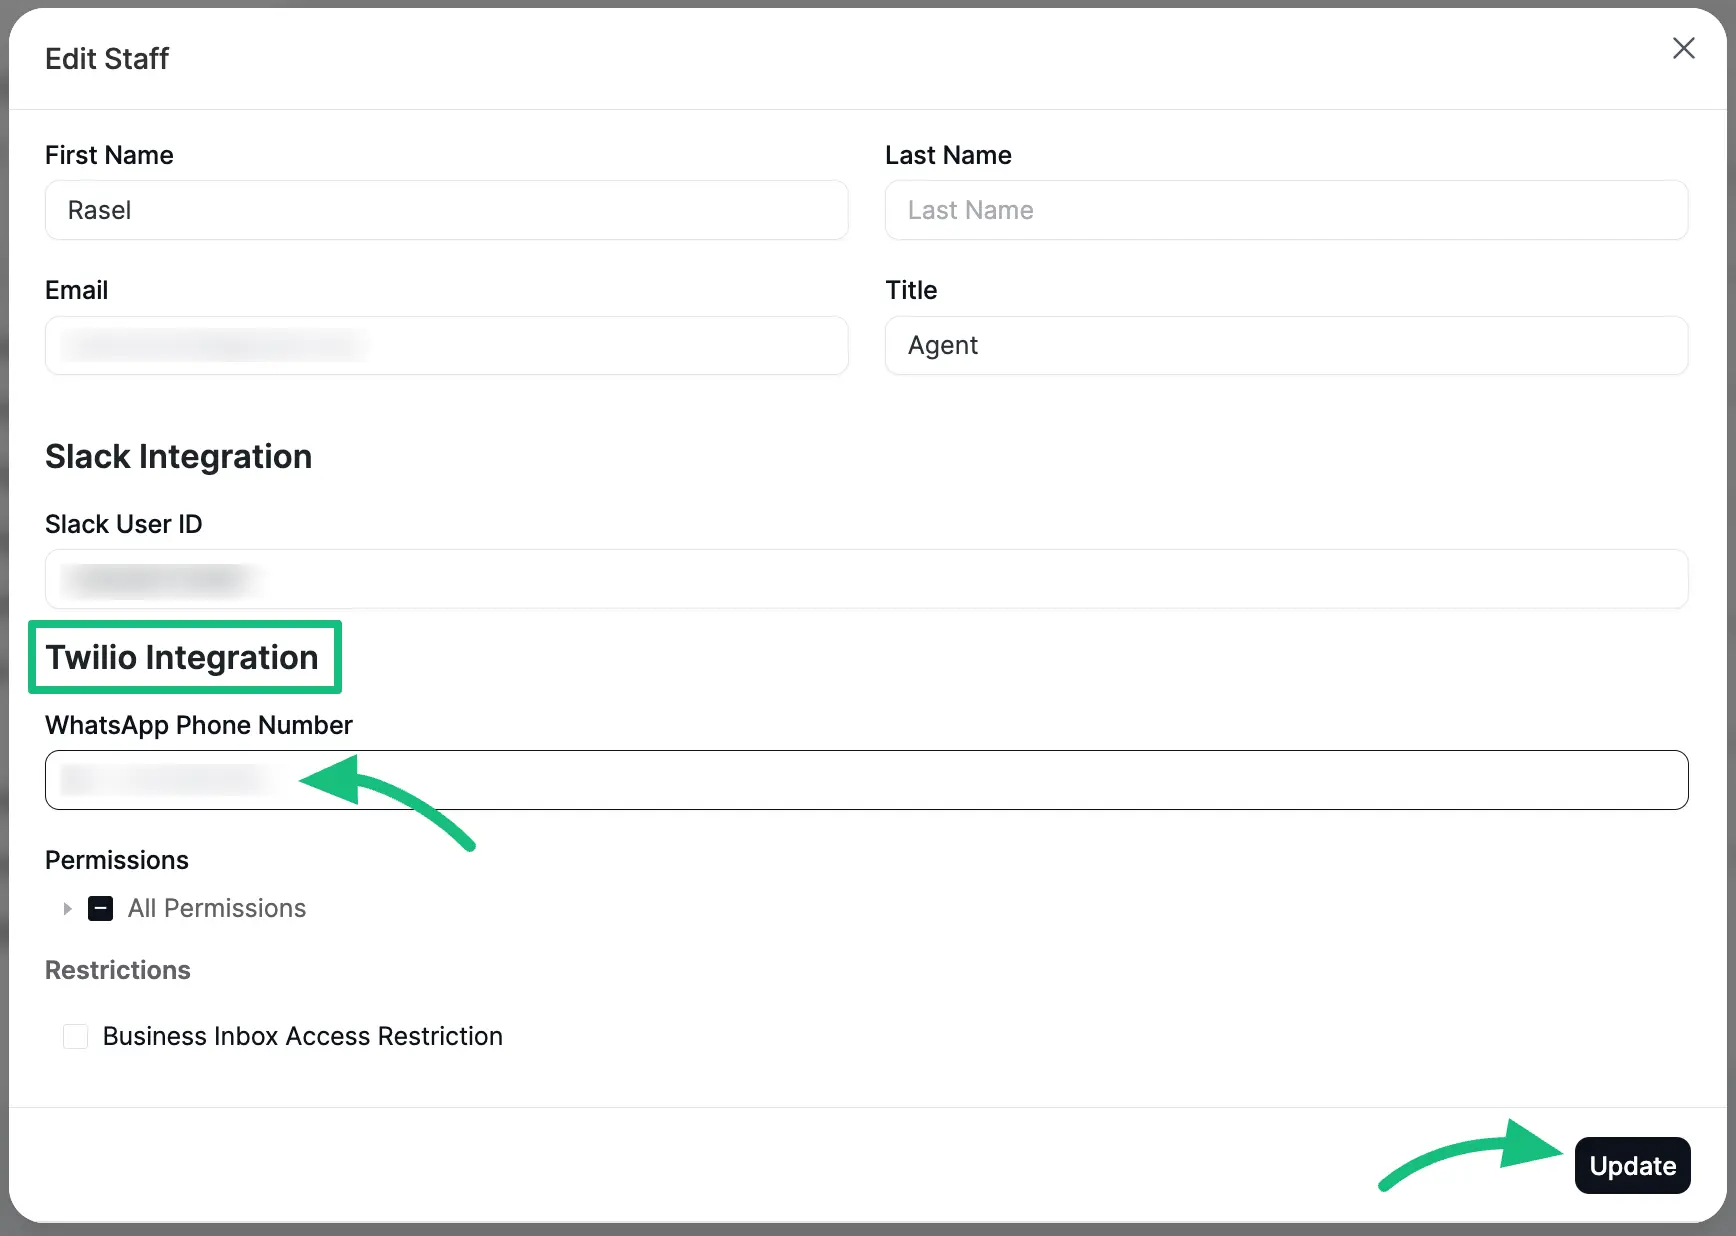Focus the Last Name text box

tap(1286, 210)
